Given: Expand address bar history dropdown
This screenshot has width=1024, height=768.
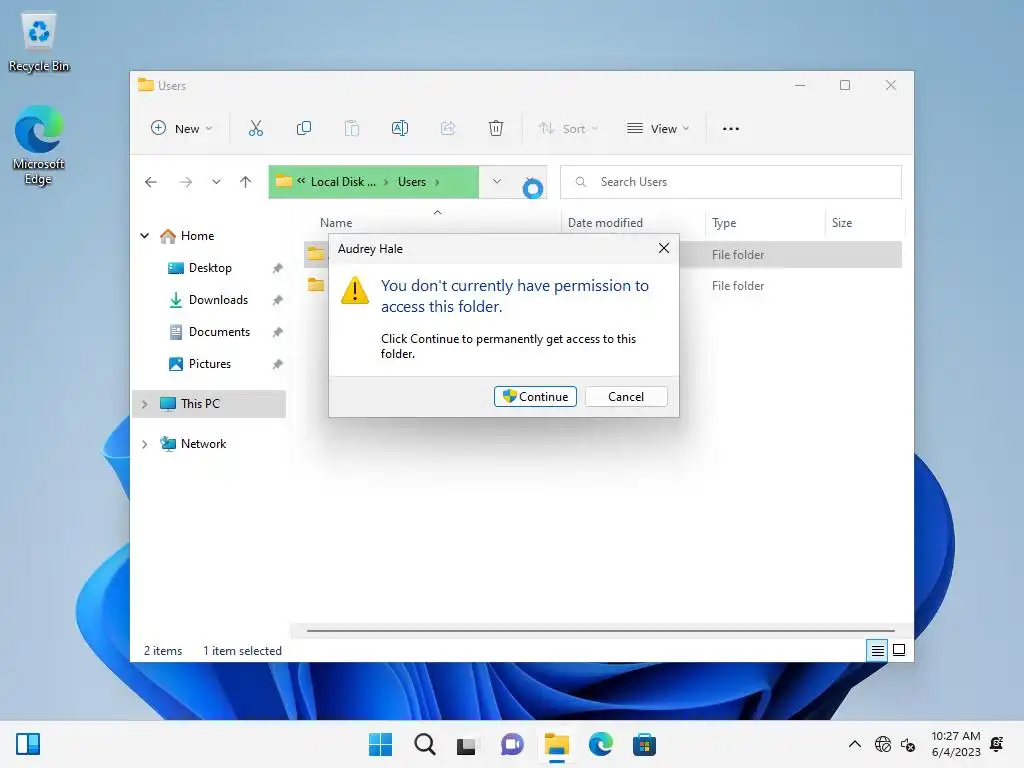Looking at the screenshot, I should click(x=496, y=182).
